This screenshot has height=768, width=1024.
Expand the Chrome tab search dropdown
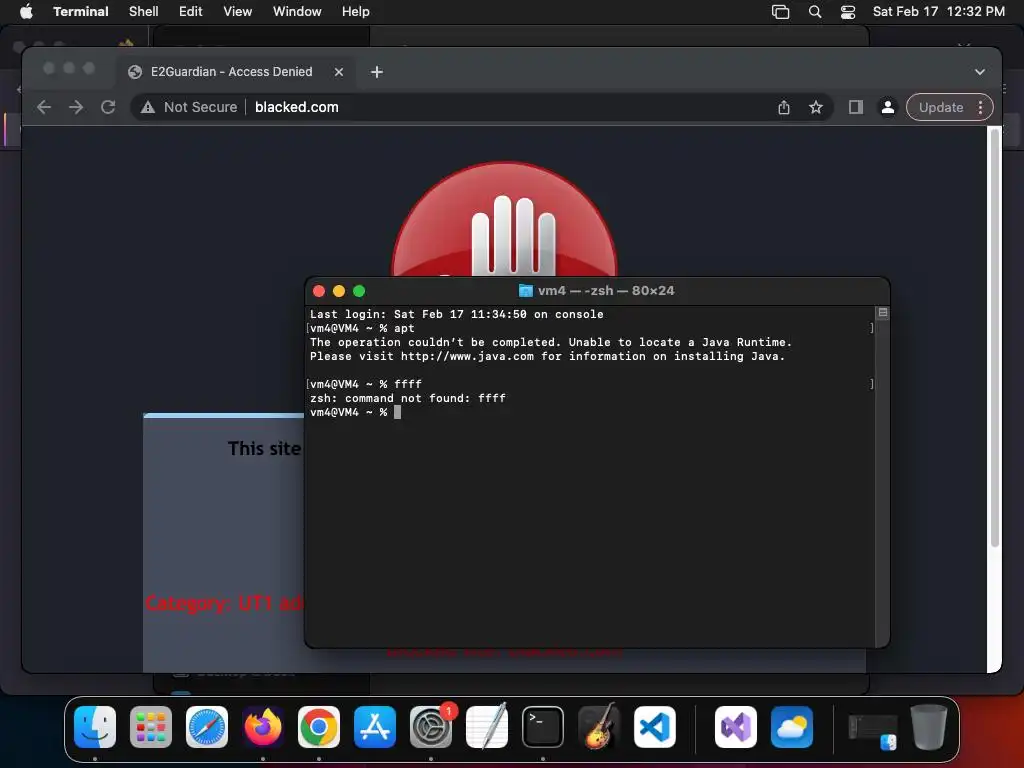(980, 72)
